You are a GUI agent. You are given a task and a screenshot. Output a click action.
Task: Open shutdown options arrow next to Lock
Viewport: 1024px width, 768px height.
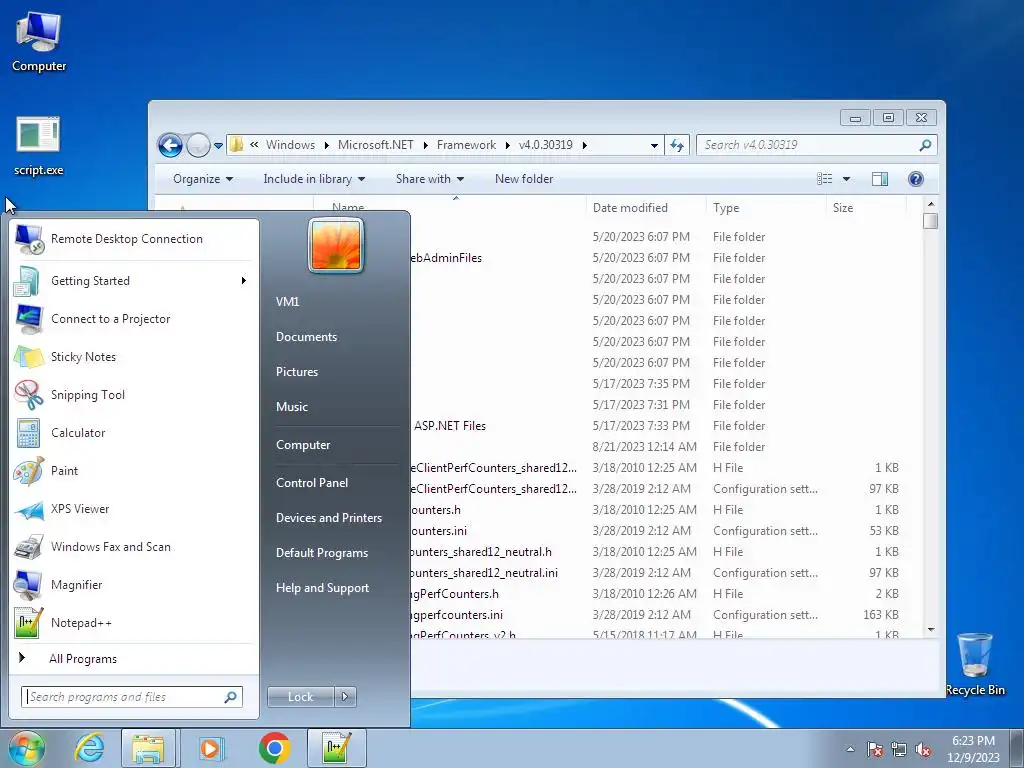[x=345, y=697]
